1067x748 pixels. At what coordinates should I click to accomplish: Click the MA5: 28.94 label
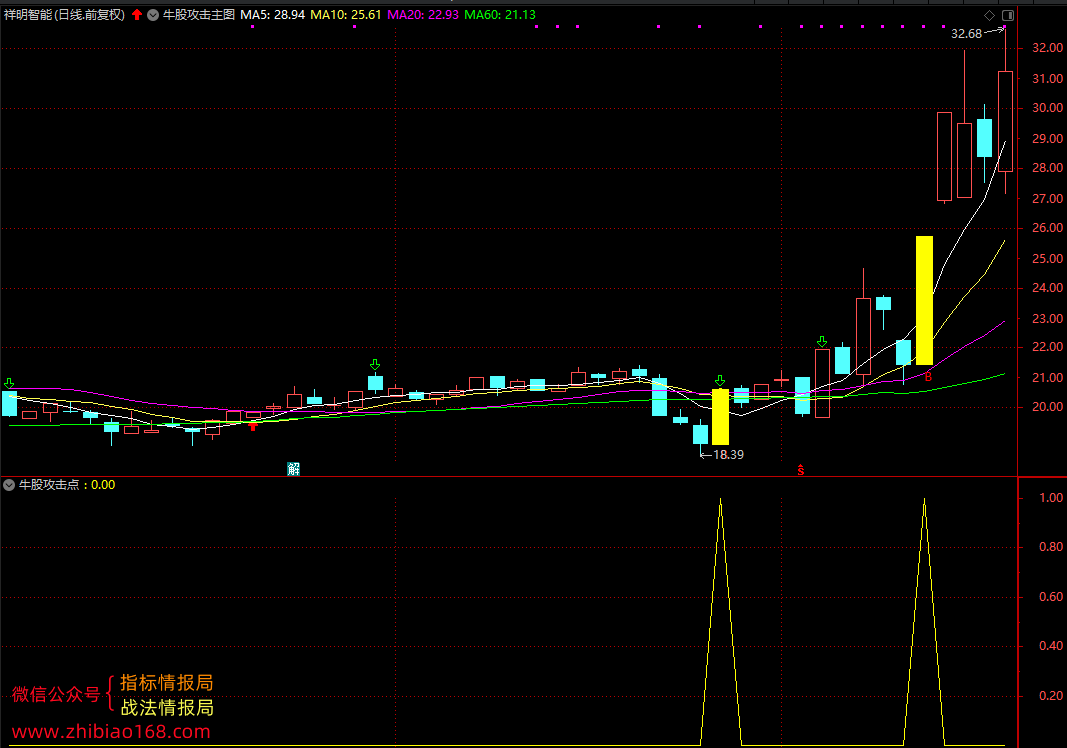pos(273,14)
